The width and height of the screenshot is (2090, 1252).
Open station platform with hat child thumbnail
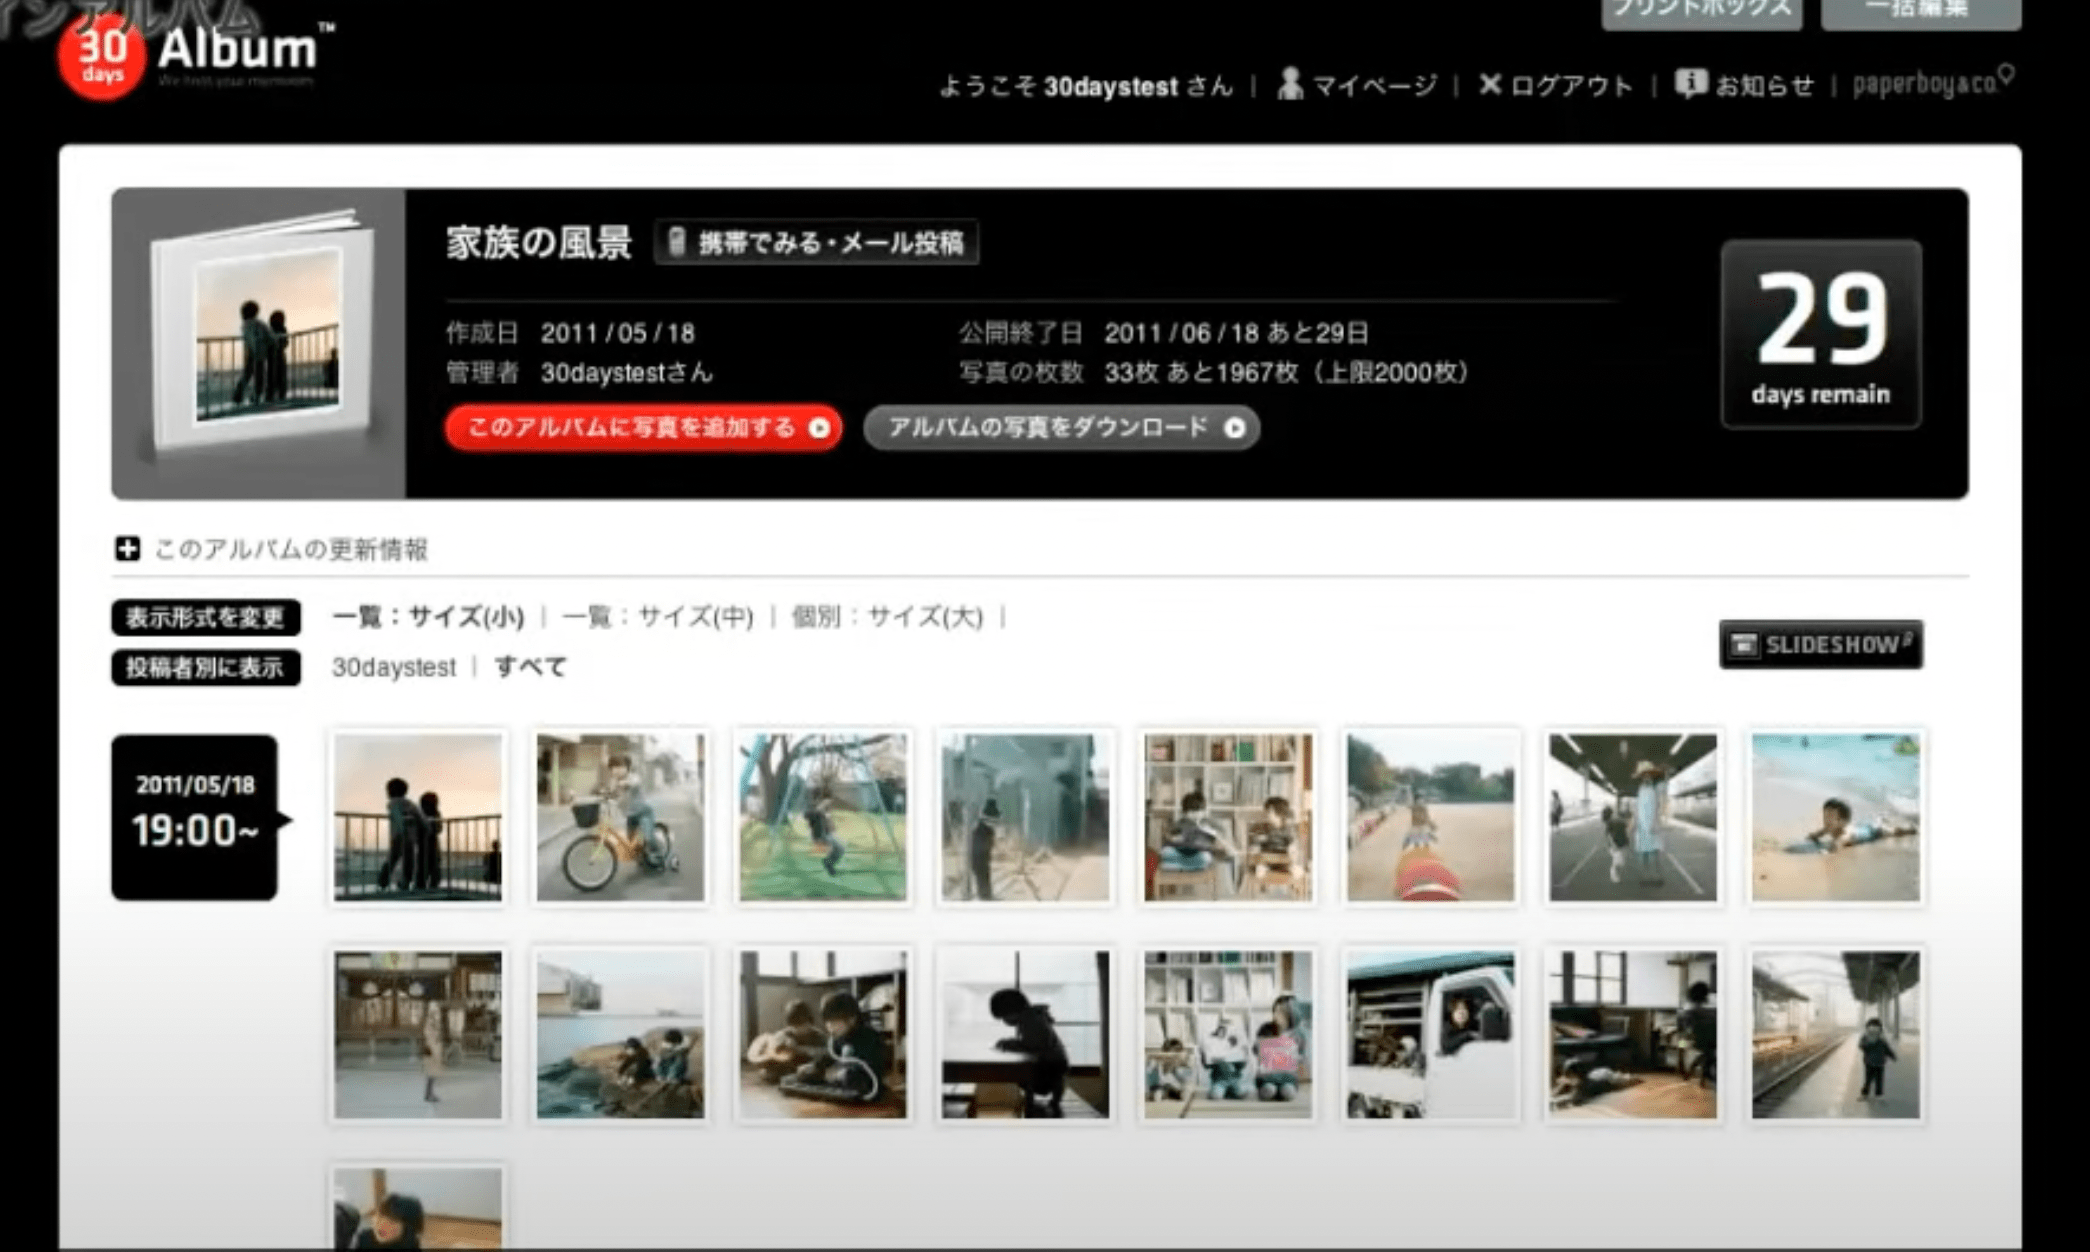tap(1633, 817)
